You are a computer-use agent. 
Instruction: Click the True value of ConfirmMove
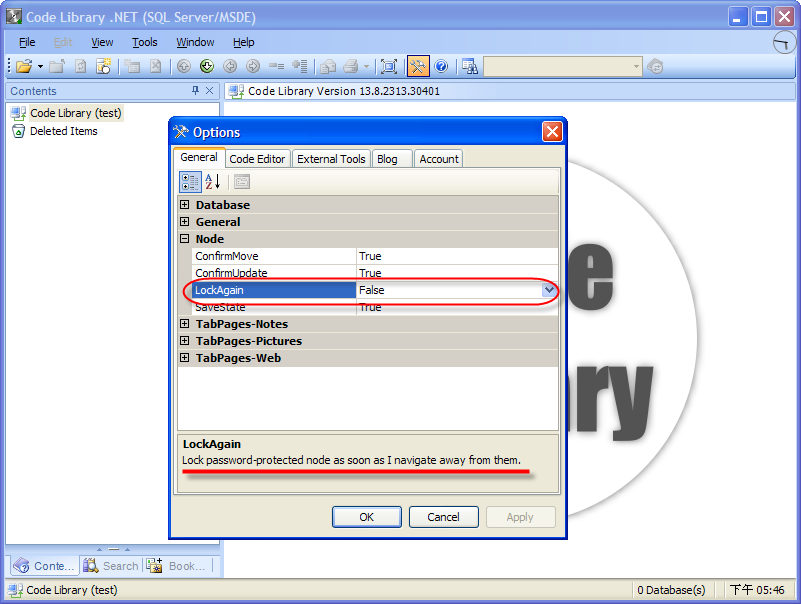(457, 256)
